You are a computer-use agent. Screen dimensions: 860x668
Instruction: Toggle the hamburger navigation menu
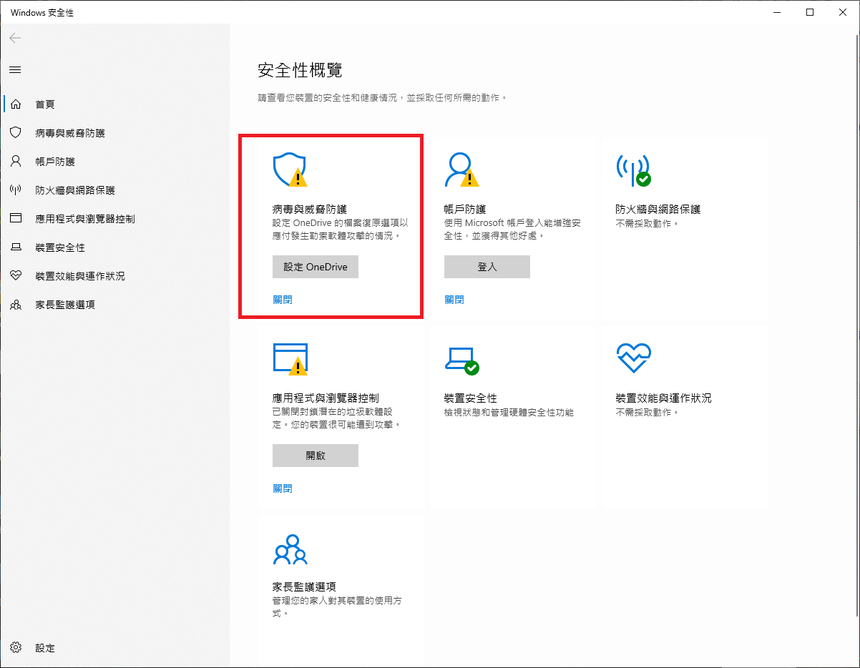(x=15, y=70)
